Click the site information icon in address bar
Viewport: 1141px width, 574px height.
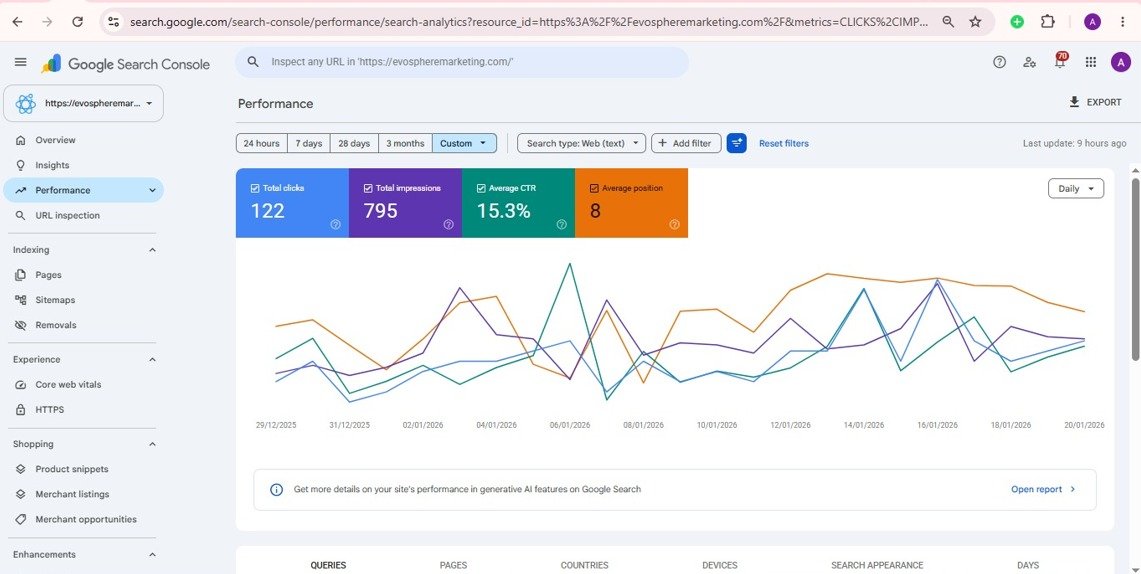(x=113, y=22)
